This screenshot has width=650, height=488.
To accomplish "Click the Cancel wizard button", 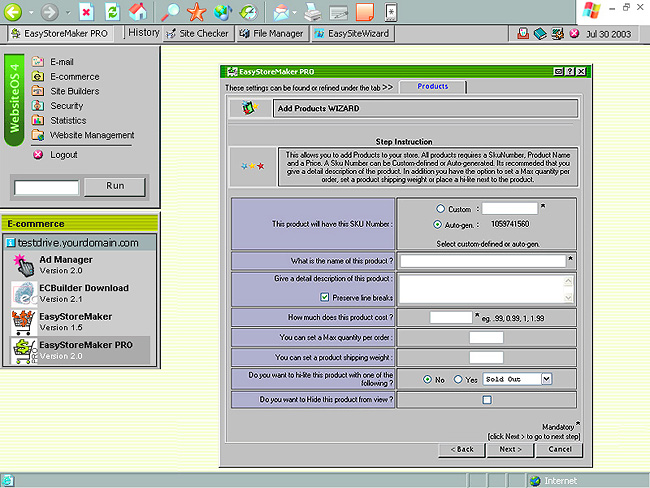I will click(x=560, y=450).
